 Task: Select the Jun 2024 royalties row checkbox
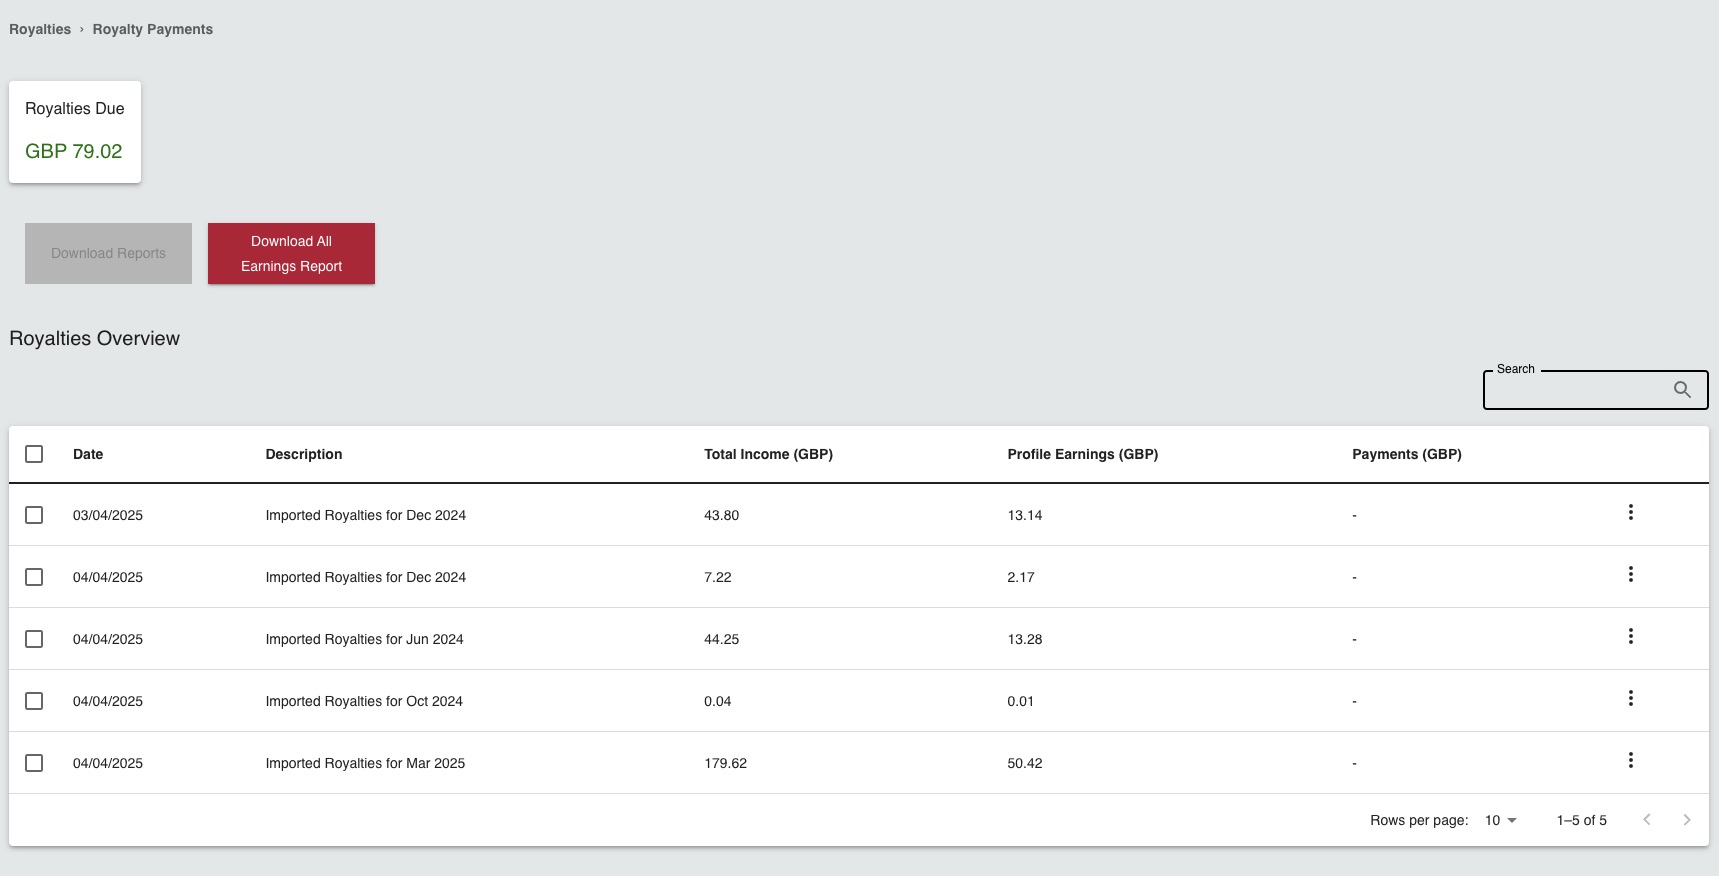pos(34,639)
